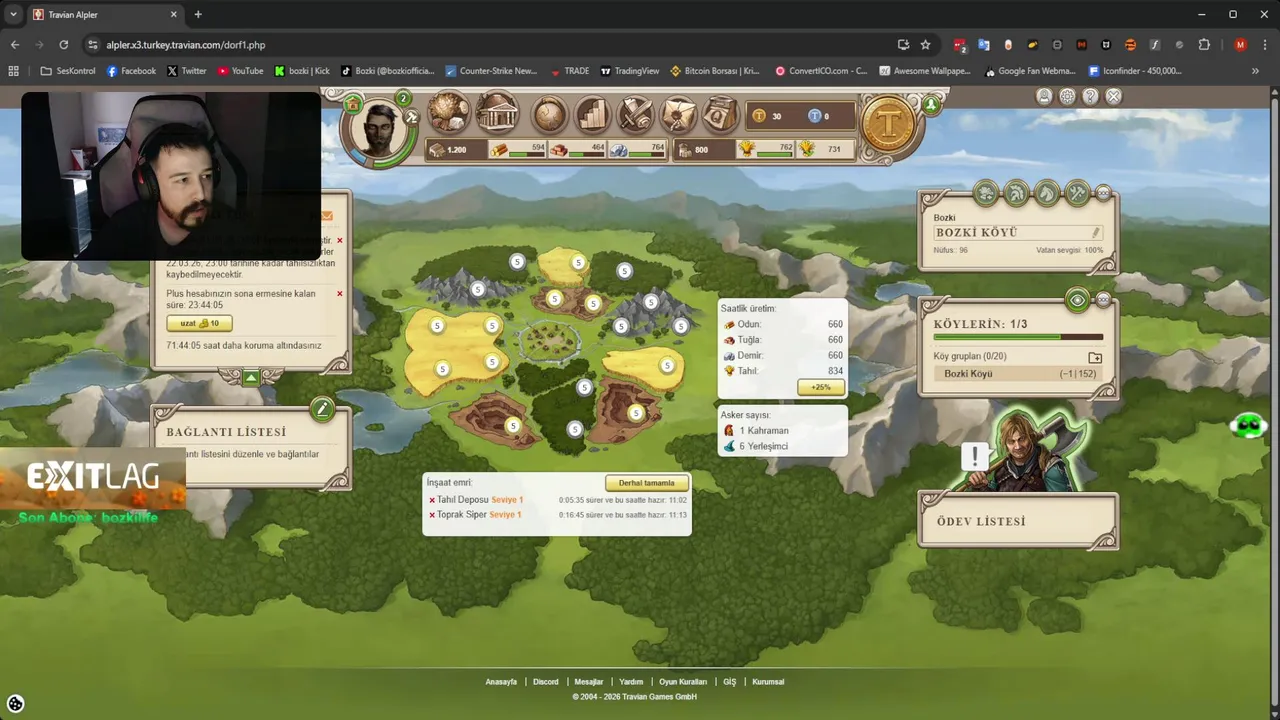This screenshot has height=720, width=1280.
Task: Click the +25% production bonus button
Action: point(821,387)
